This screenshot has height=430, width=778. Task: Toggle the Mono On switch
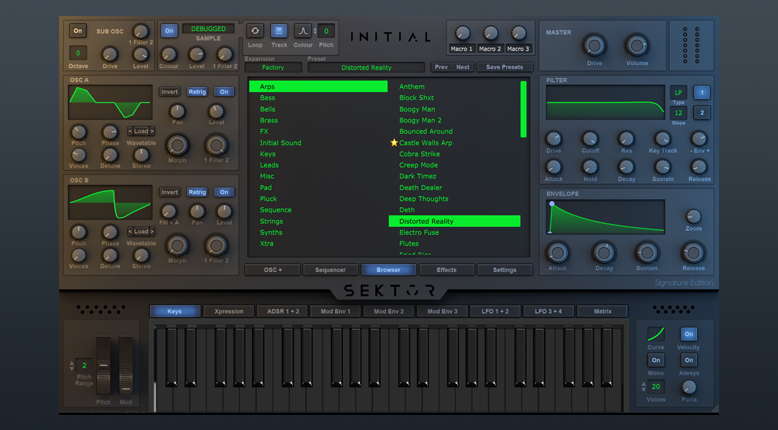coord(655,360)
